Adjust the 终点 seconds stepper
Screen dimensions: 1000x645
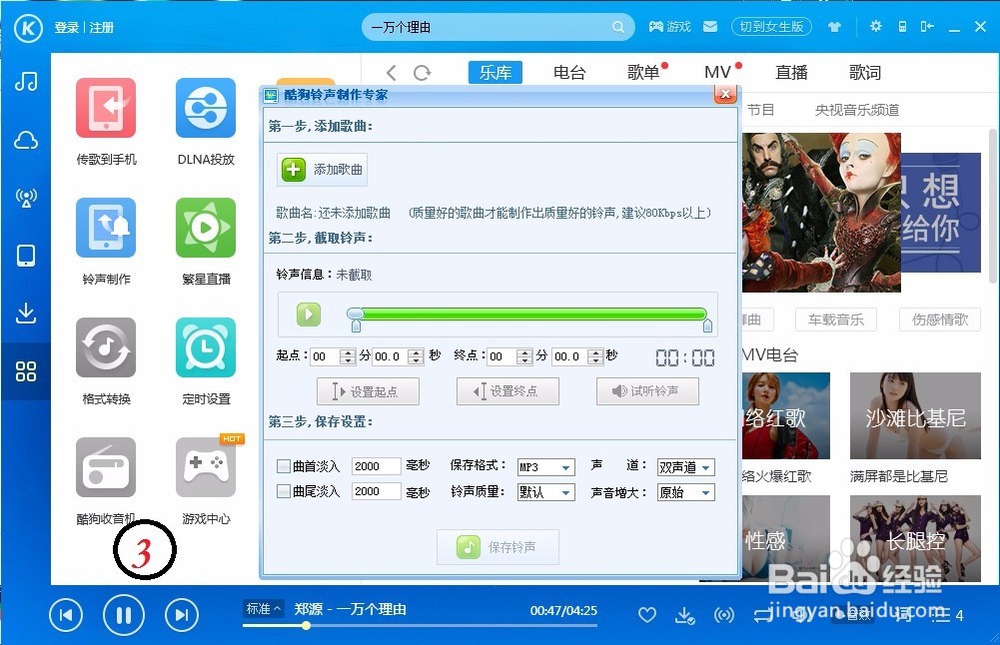coord(596,357)
